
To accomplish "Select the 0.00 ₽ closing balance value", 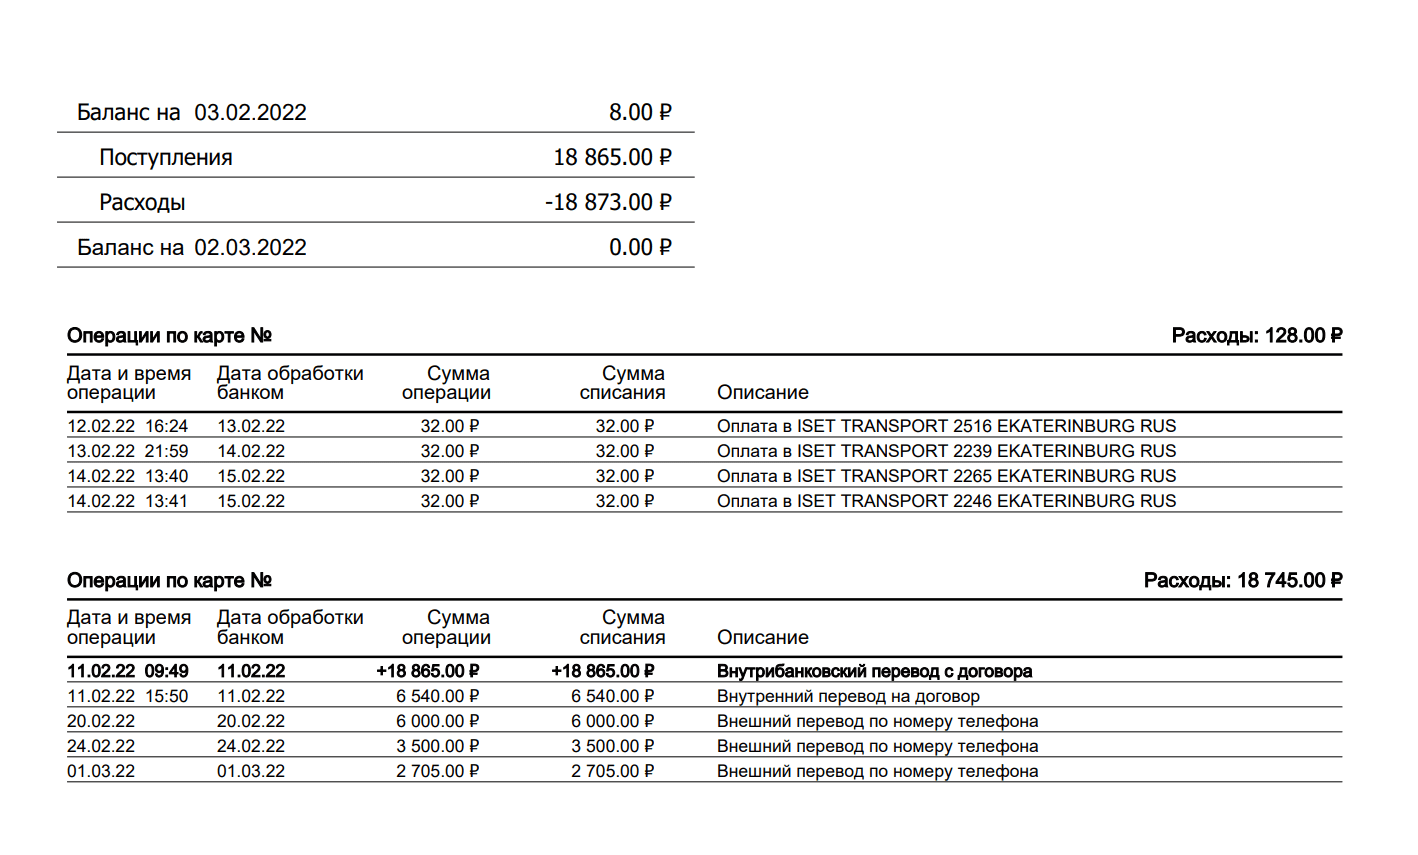I will (640, 247).
